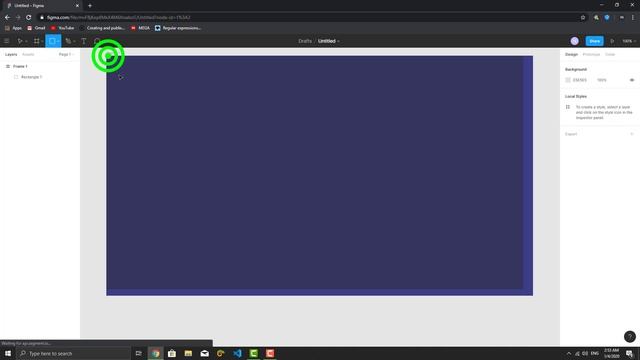This screenshot has height=360, width=640.
Task: Click the Background color swatch
Action: point(568,80)
